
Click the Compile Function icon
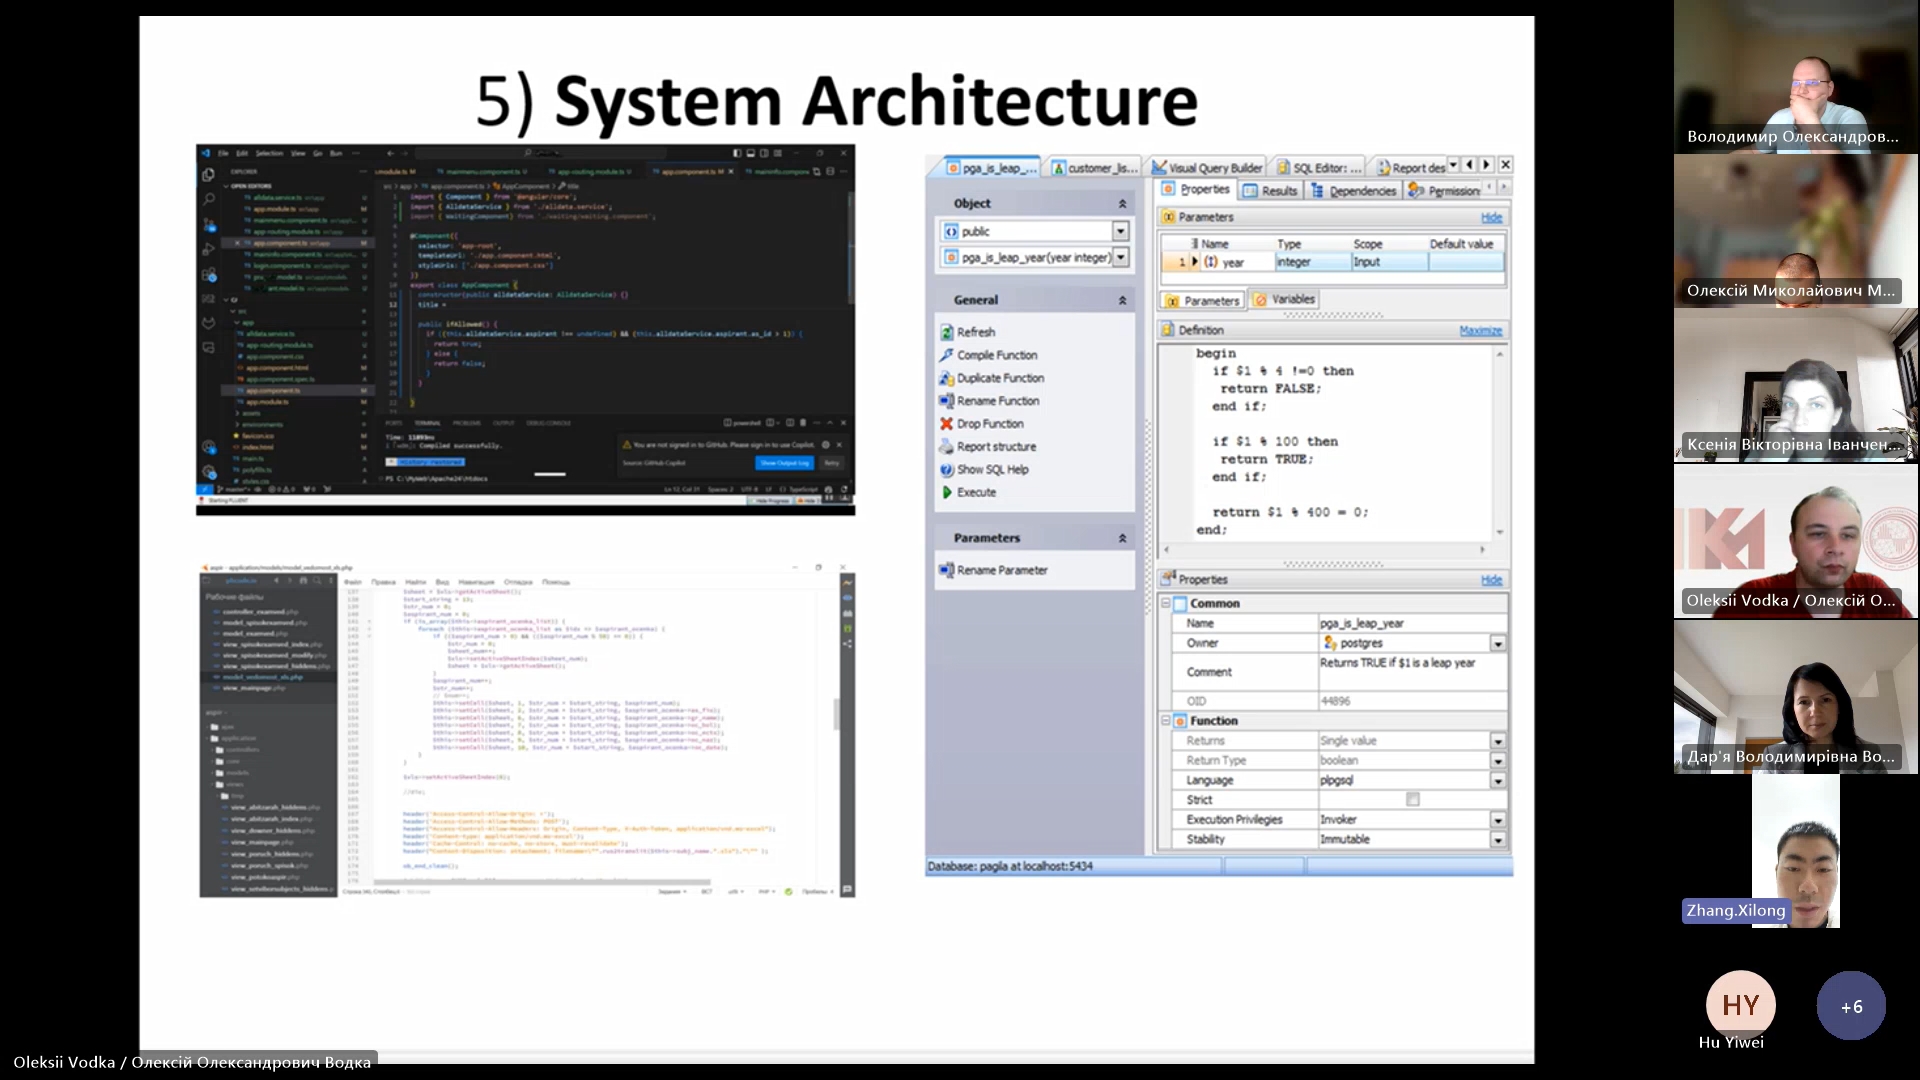coord(946,355)
